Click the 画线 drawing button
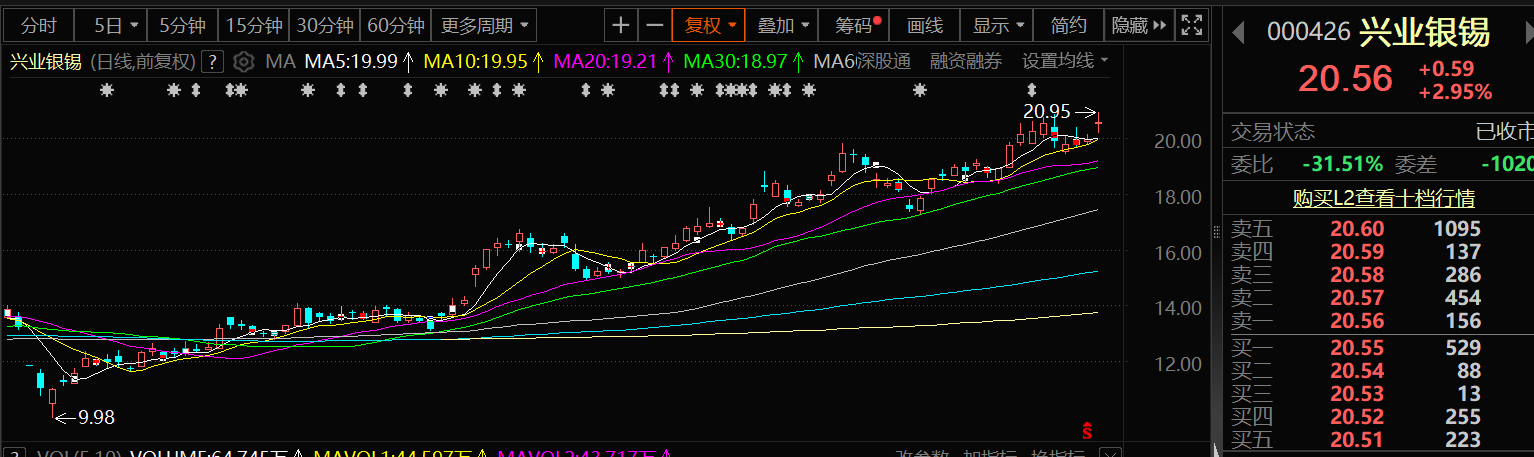 (x=924, y=25)
